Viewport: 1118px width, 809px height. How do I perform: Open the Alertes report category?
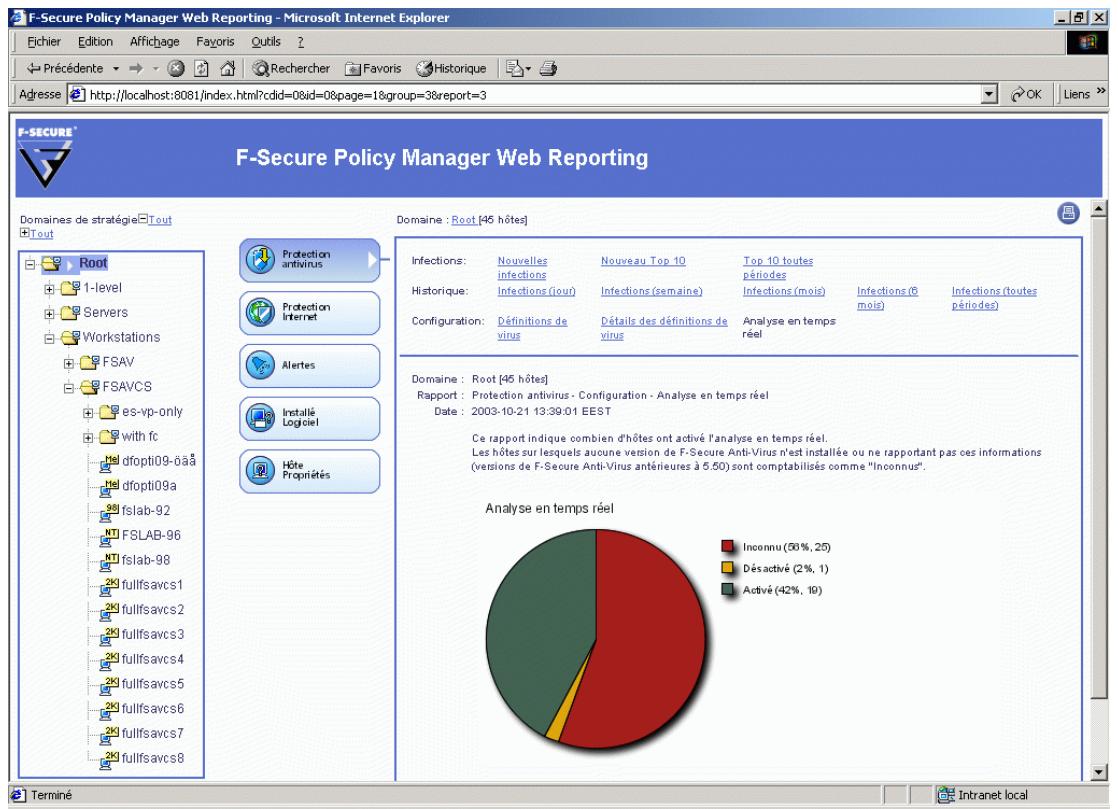point(309,366)
